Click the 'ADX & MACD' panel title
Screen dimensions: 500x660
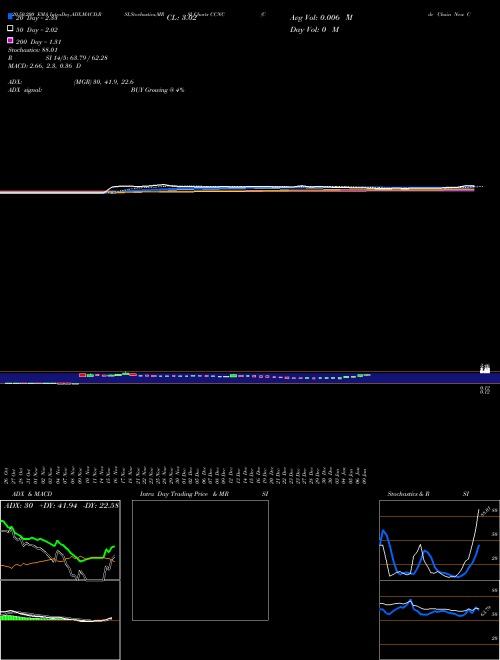32,494
